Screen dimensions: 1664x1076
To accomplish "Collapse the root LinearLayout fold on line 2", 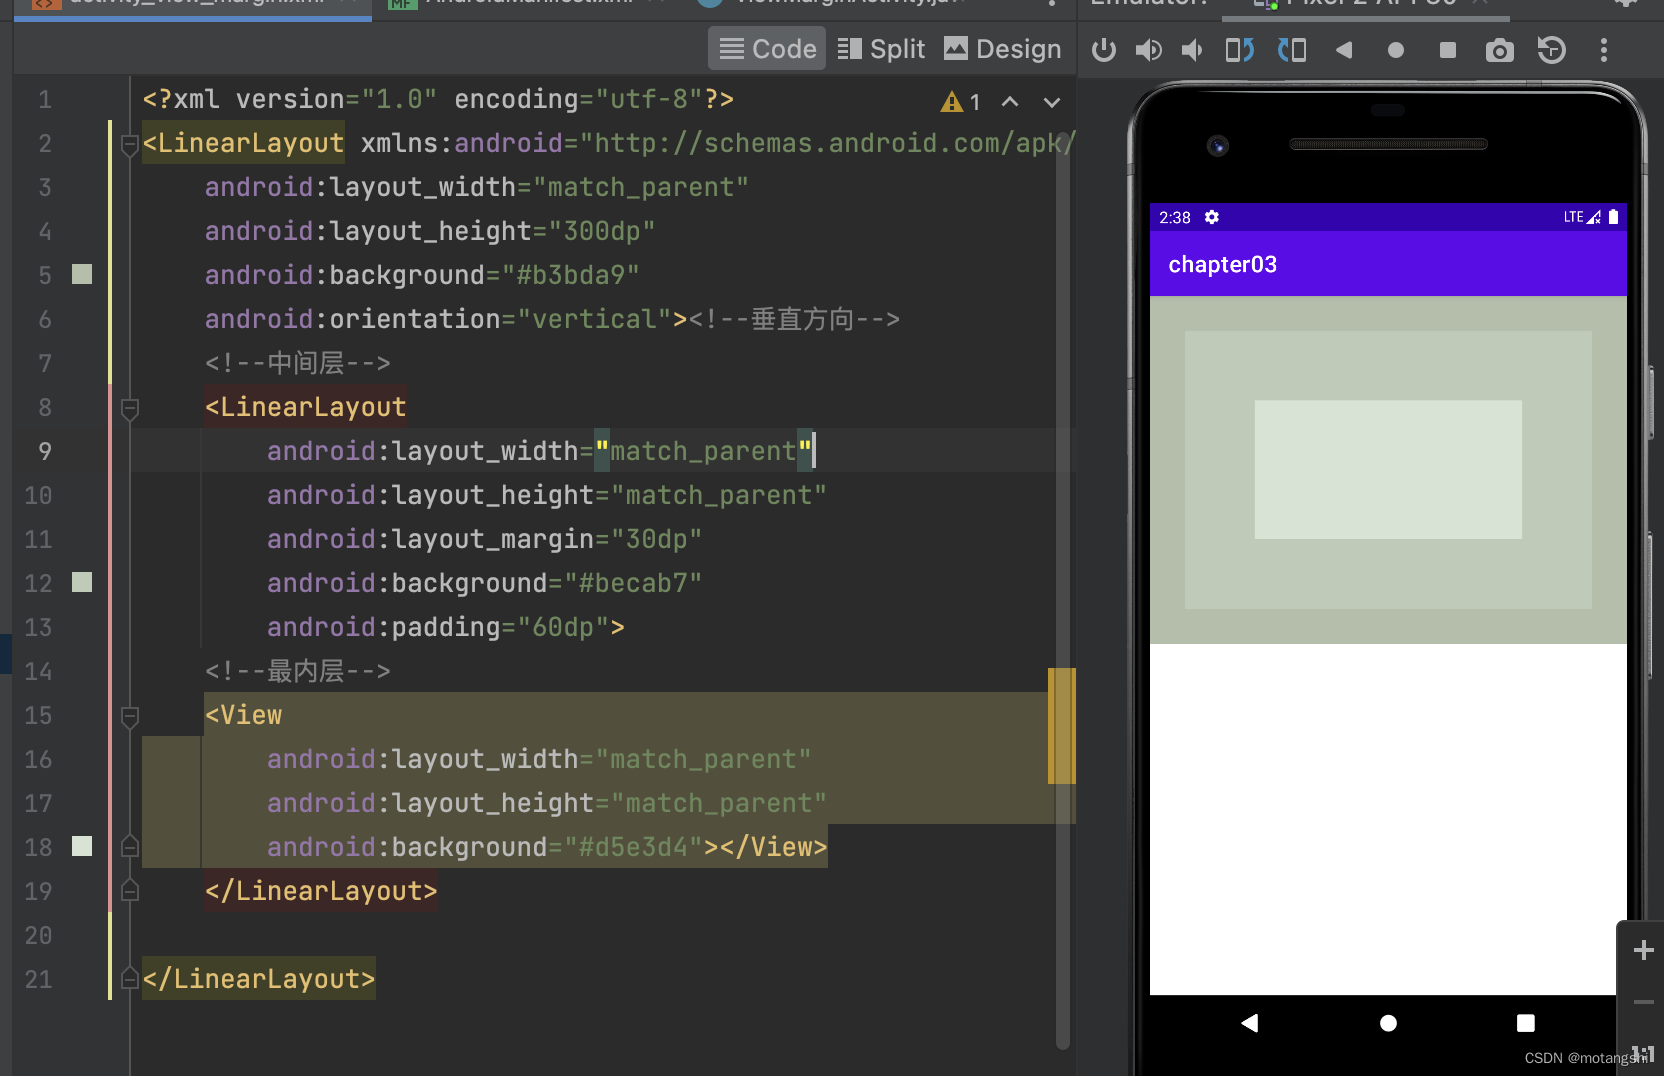I will [129, 144].
